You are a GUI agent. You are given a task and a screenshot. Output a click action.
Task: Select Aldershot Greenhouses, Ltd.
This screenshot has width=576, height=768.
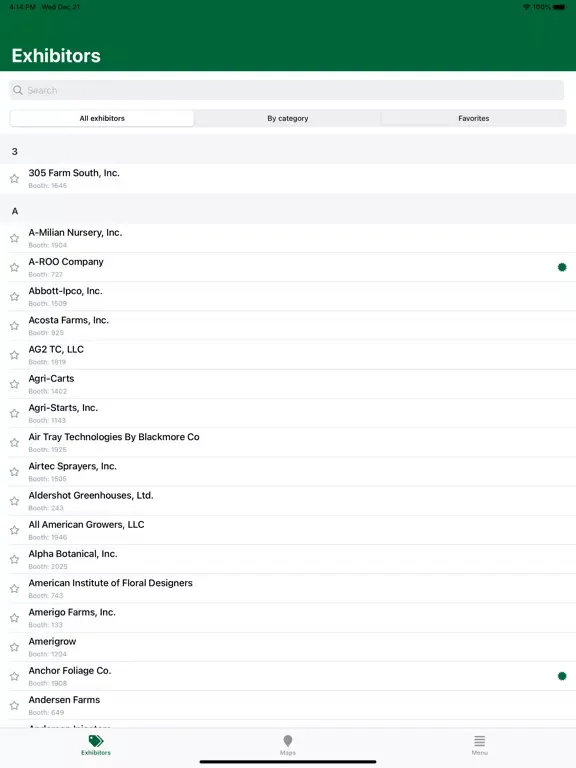288,501
